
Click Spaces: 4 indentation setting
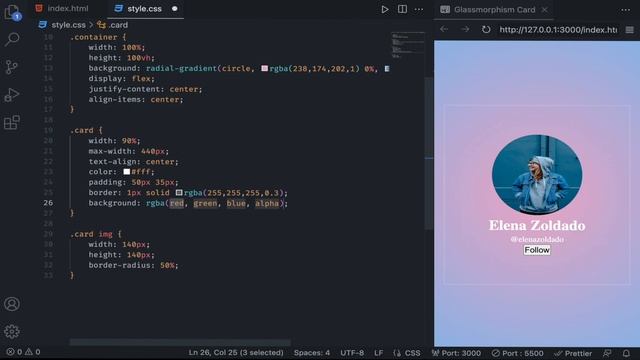(x=311, y=353)
